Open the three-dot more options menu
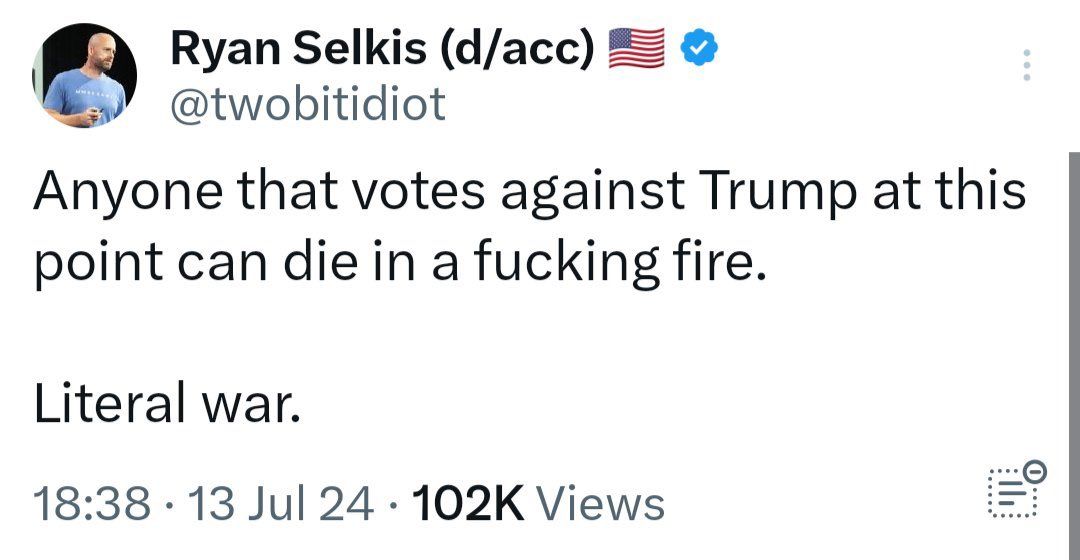1080x560 pixels. [x=1023, y=66]
